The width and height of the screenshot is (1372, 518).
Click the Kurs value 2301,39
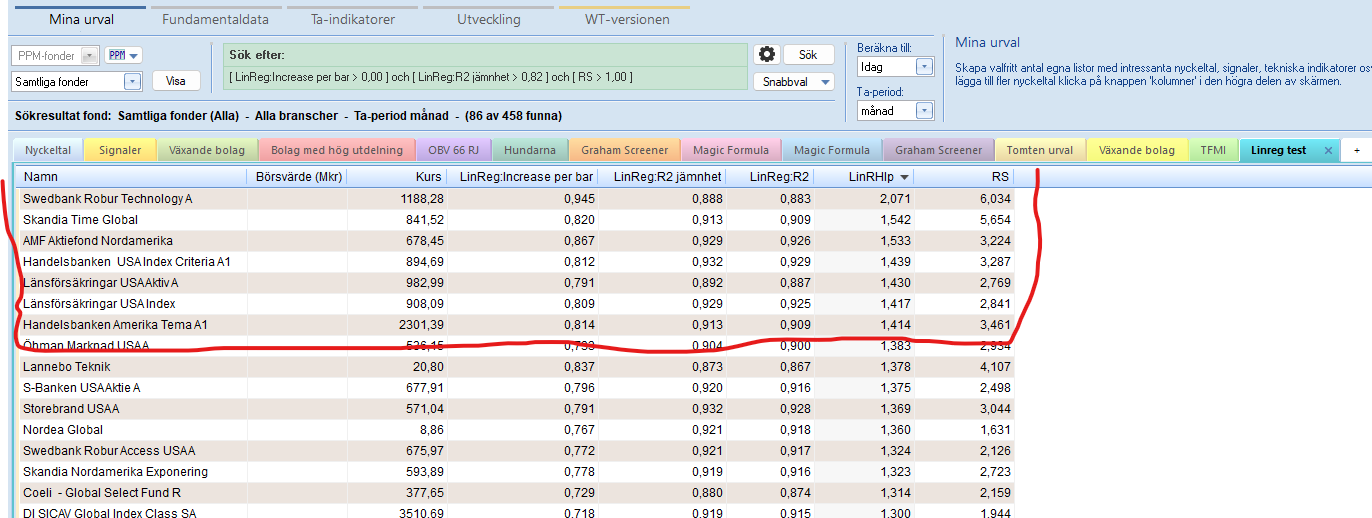pyautogui.click(x=423, y=325)
